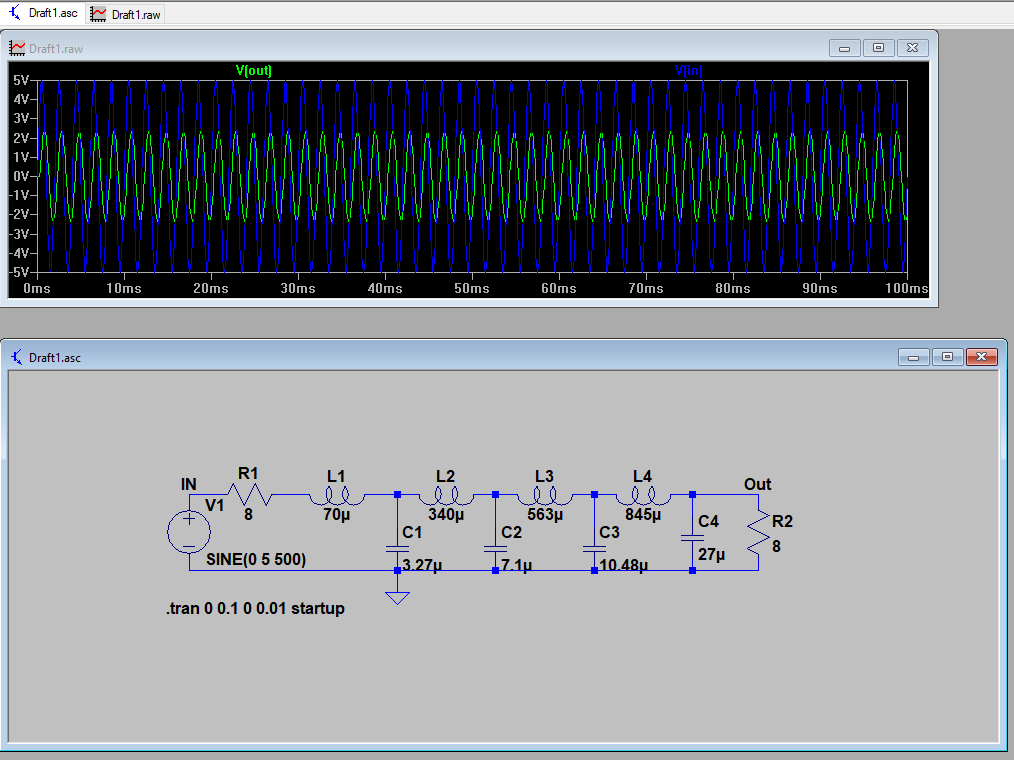The image size is (1014, 760).
Task: Click the .tran 0 0.1 0 0.01 startup directive
Action: pyautogui.click(x=255, y=609)
